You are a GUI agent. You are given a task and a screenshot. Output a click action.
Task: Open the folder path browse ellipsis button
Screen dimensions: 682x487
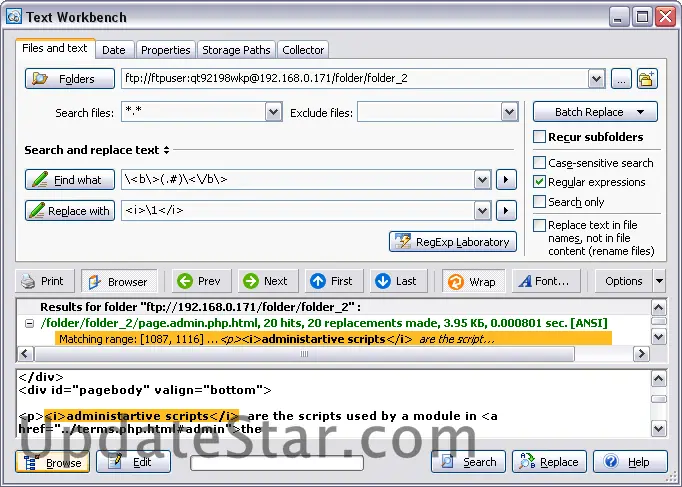point(621,79)
